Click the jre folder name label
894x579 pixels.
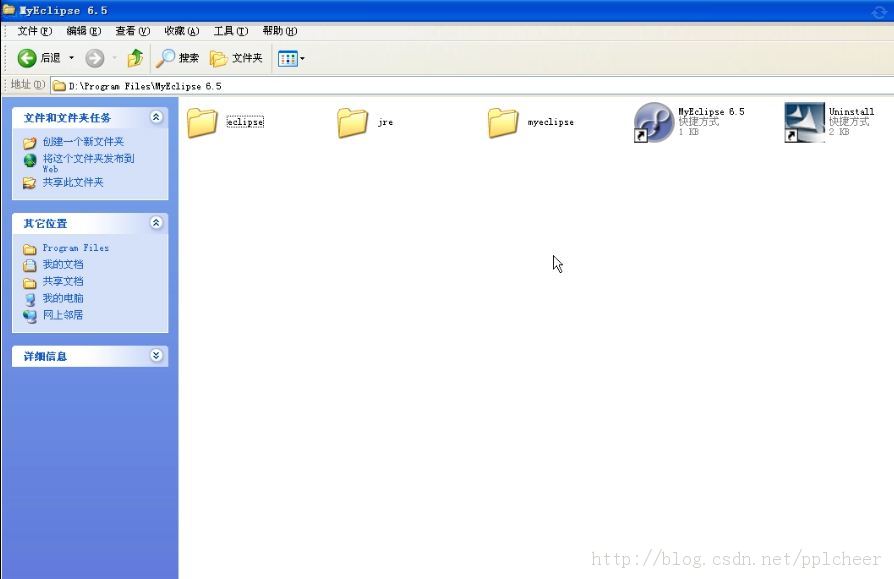(385, 122)
